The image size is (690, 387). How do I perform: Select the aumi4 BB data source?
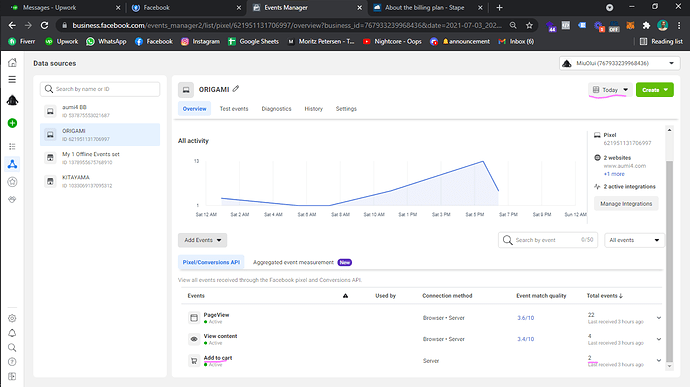pos(100,111)
